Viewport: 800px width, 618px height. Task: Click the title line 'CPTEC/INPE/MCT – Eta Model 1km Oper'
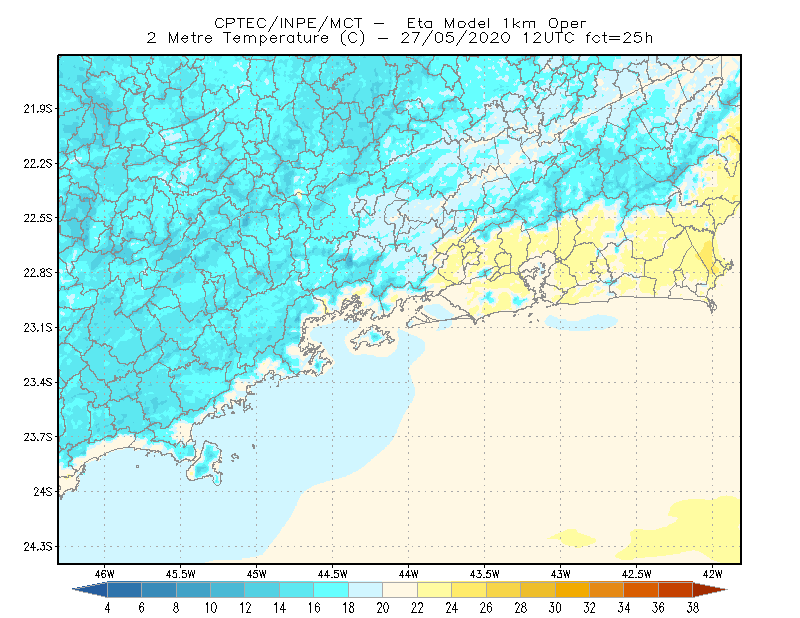pyautogui.click(x=400, y=23)
